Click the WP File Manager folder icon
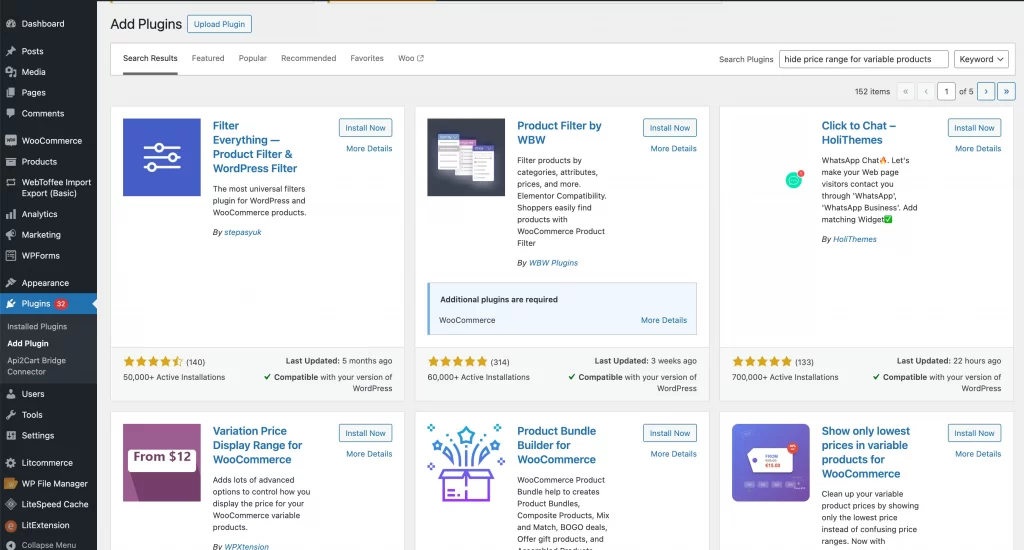Screen dimensions: 1024x550 (x=10, y=483)
